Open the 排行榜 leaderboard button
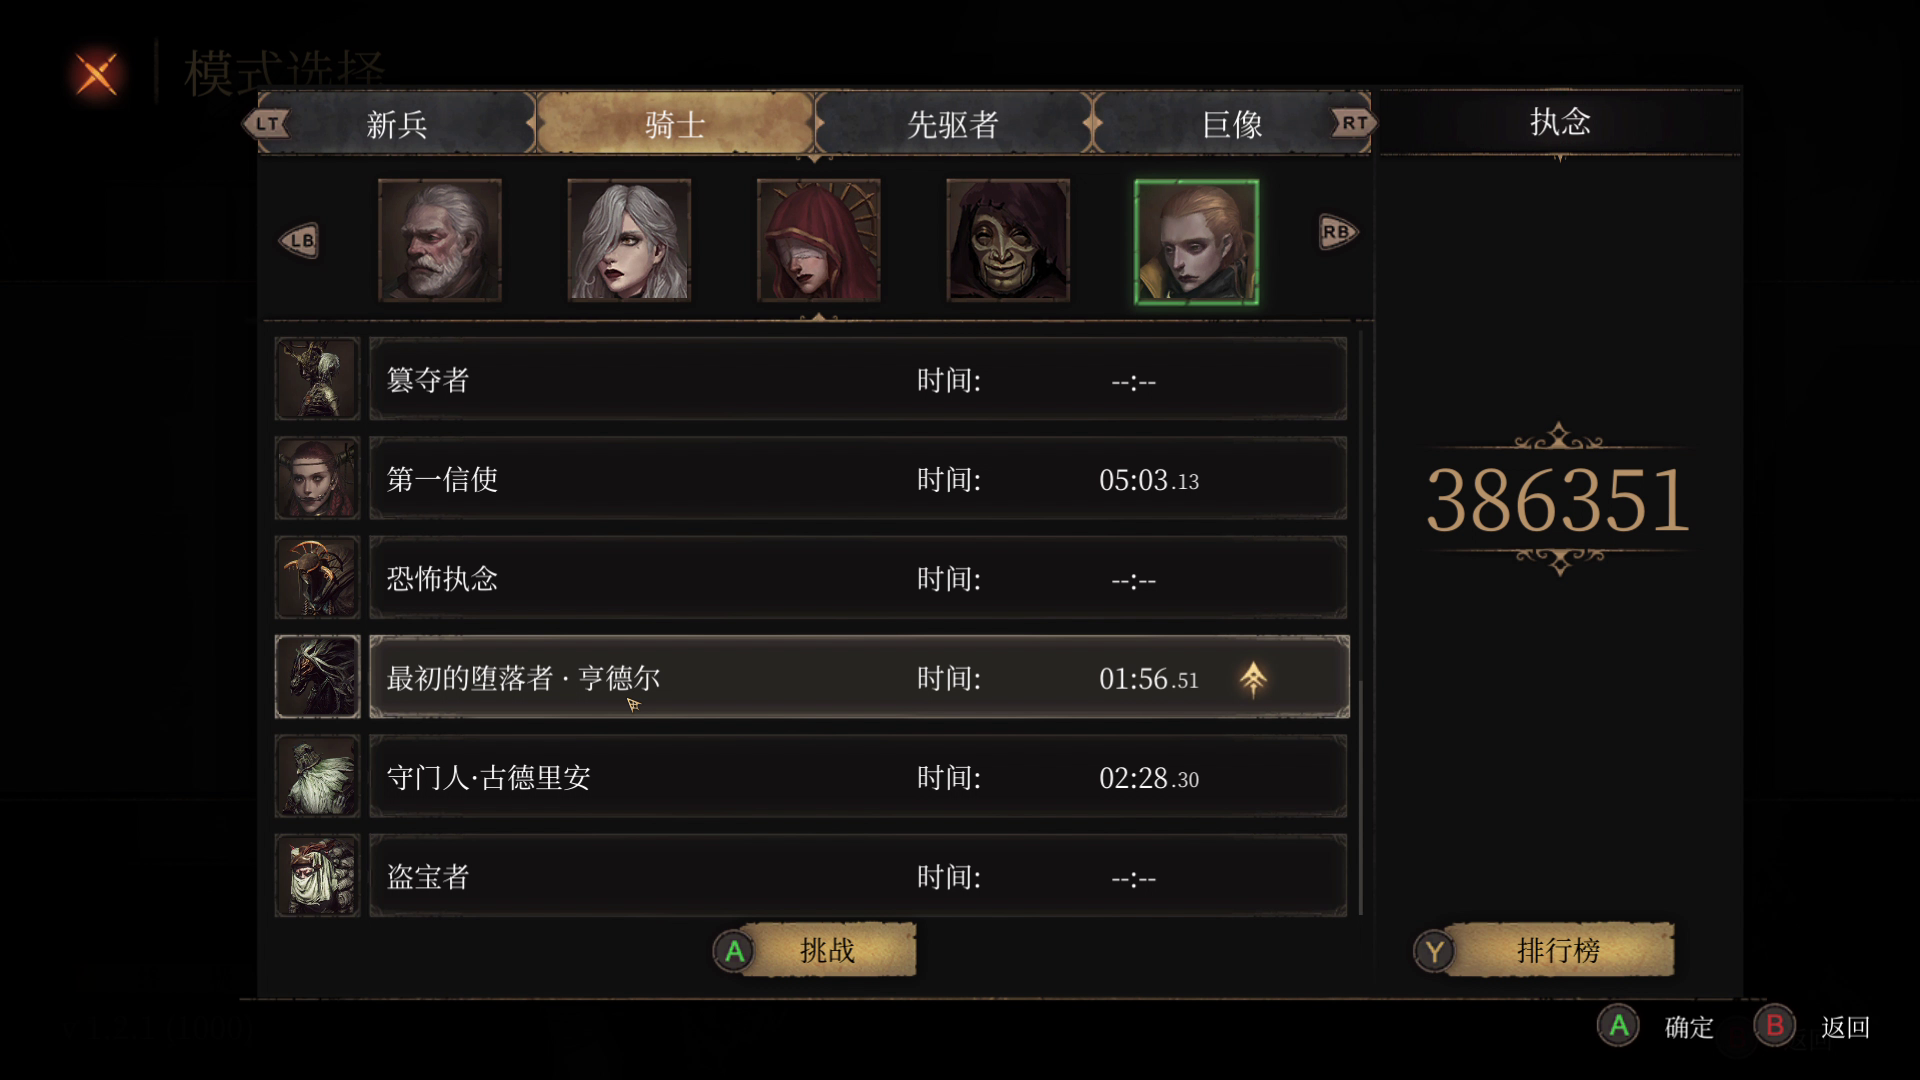Screen dimensions: 1920x1080 (x=1543, y=950)
